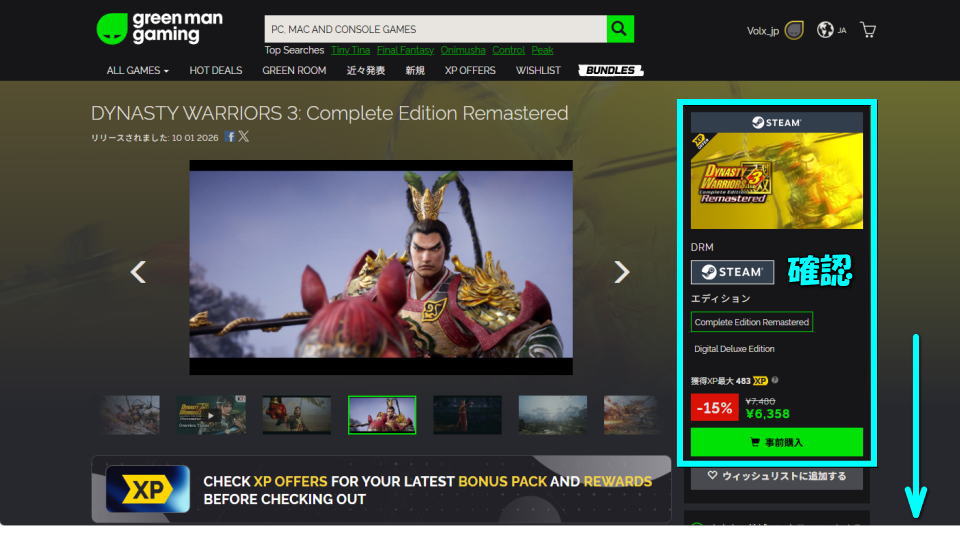Click the Steam logo header above cover art
The height and width of the screenshot is (540, 960).
pyautogui.click(x=776, y=122)
